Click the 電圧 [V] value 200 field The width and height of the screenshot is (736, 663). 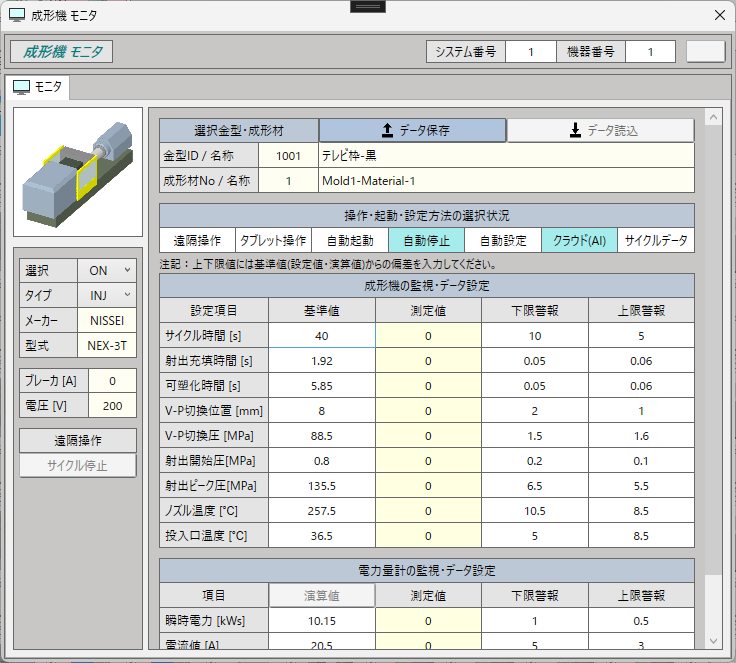tap(112, 406)
